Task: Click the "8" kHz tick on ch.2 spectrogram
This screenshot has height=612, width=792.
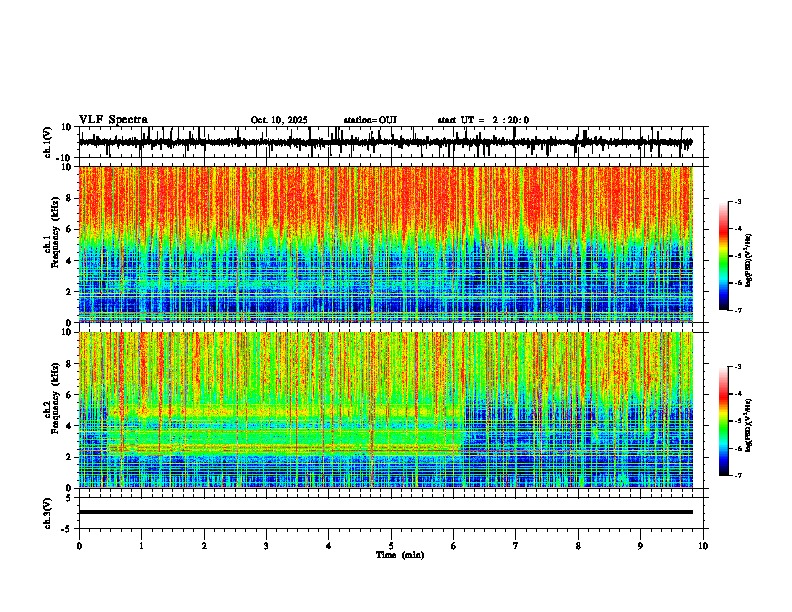Action: point(70,364)
